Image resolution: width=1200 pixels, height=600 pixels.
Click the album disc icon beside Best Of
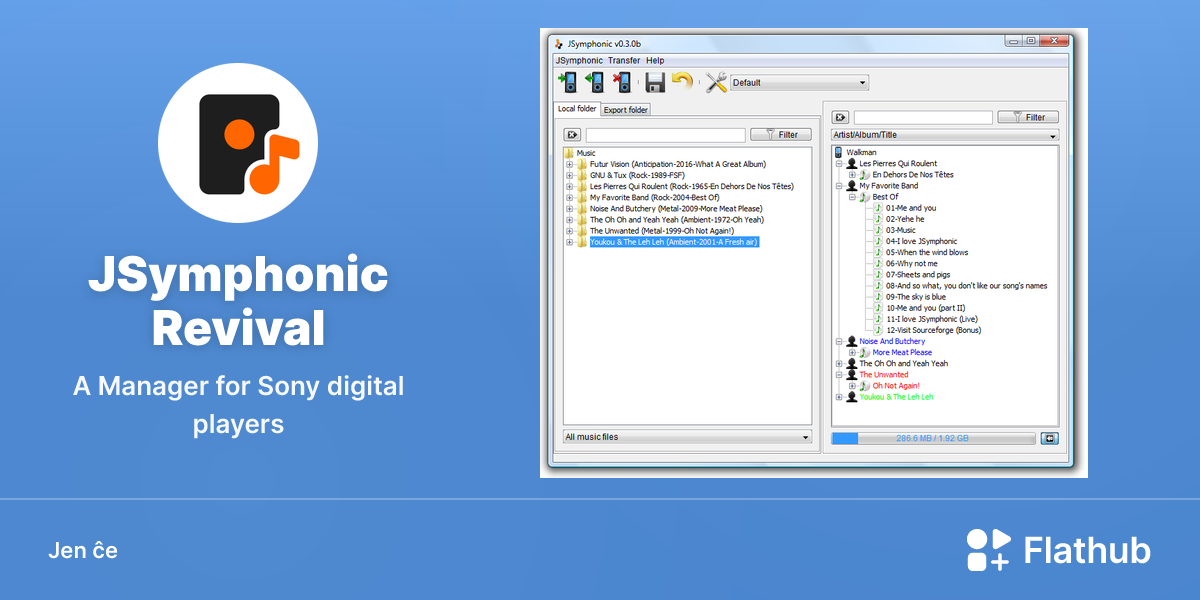coord(864,197)
